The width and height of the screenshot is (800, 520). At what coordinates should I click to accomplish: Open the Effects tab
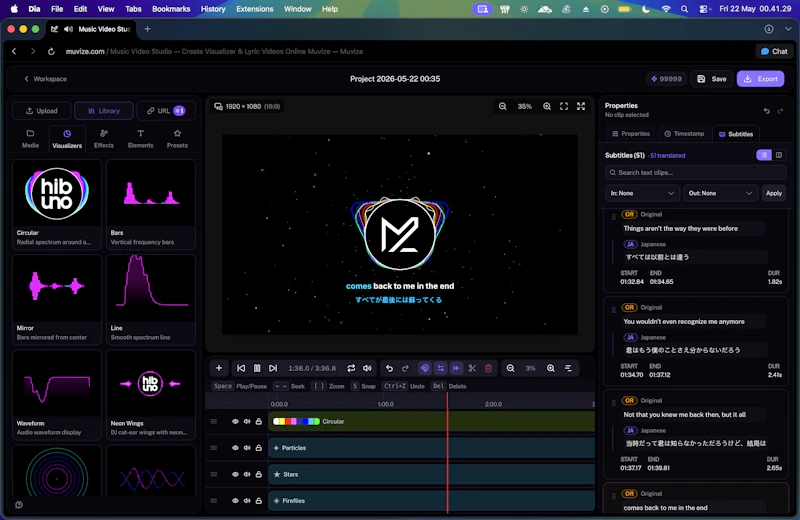(104, 139)
